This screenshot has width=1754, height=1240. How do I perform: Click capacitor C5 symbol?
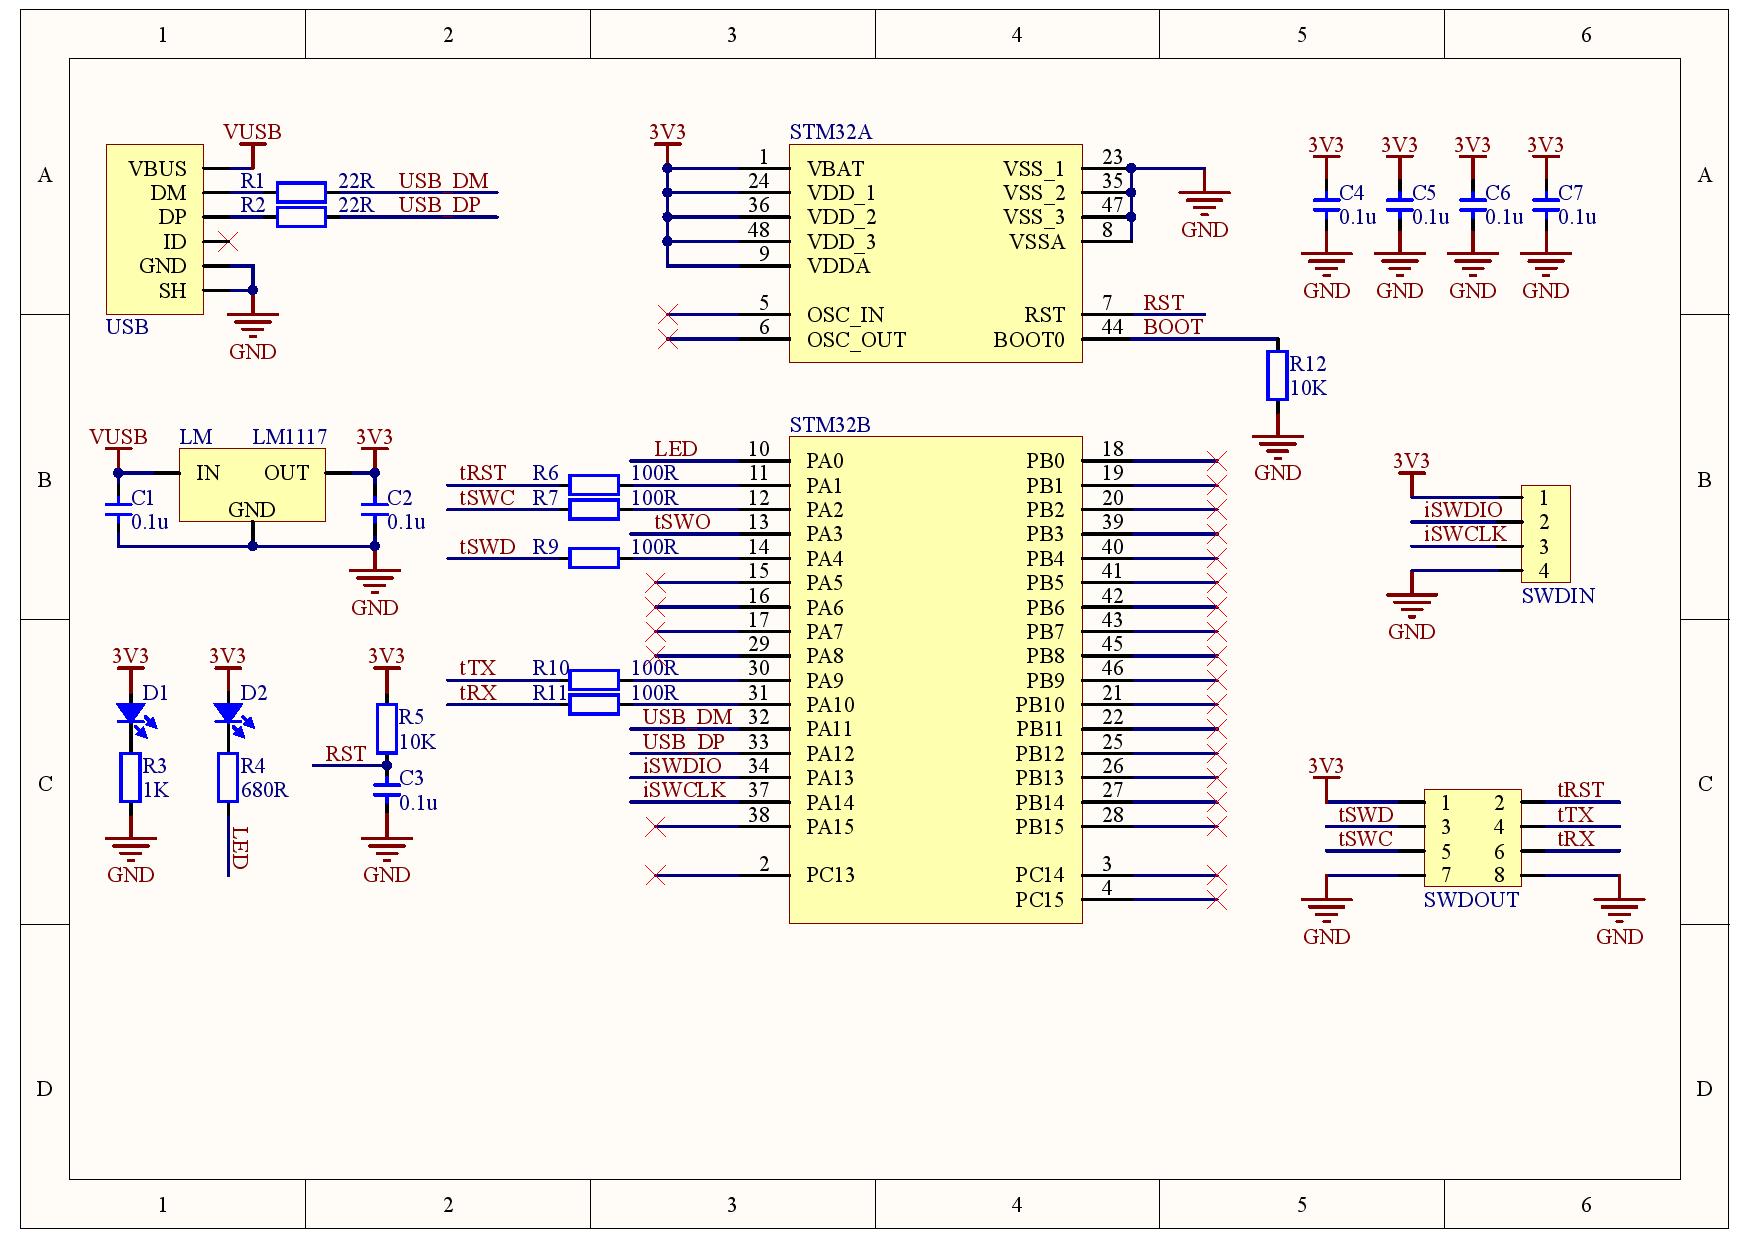coord(1399,205)
